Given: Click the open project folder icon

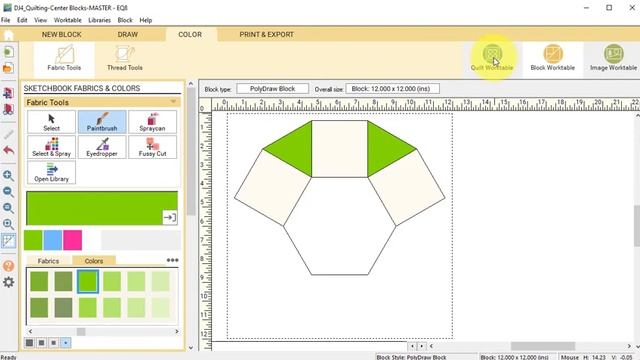Looking at the screenshot, I should point(9,68).
